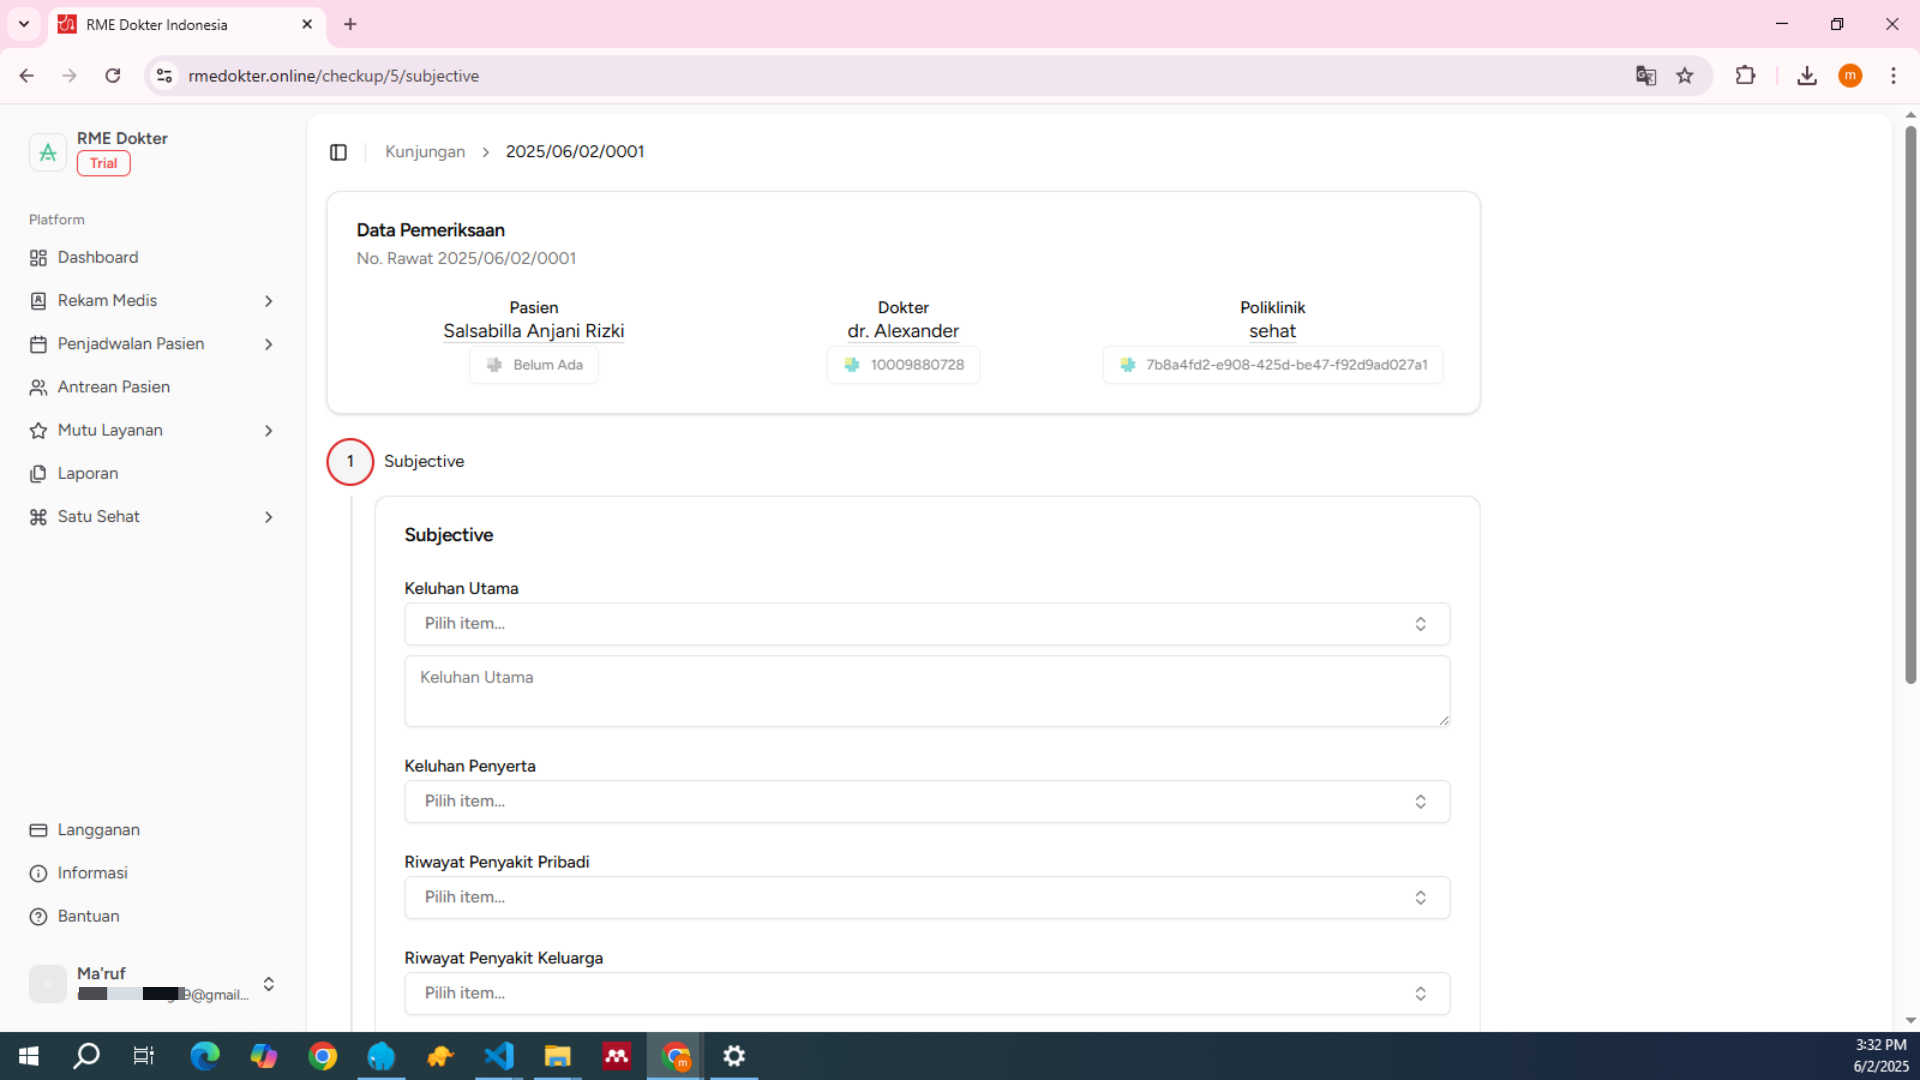
Task: Toggle the sidebar panel icon
Action: click(x=338, y=152)
